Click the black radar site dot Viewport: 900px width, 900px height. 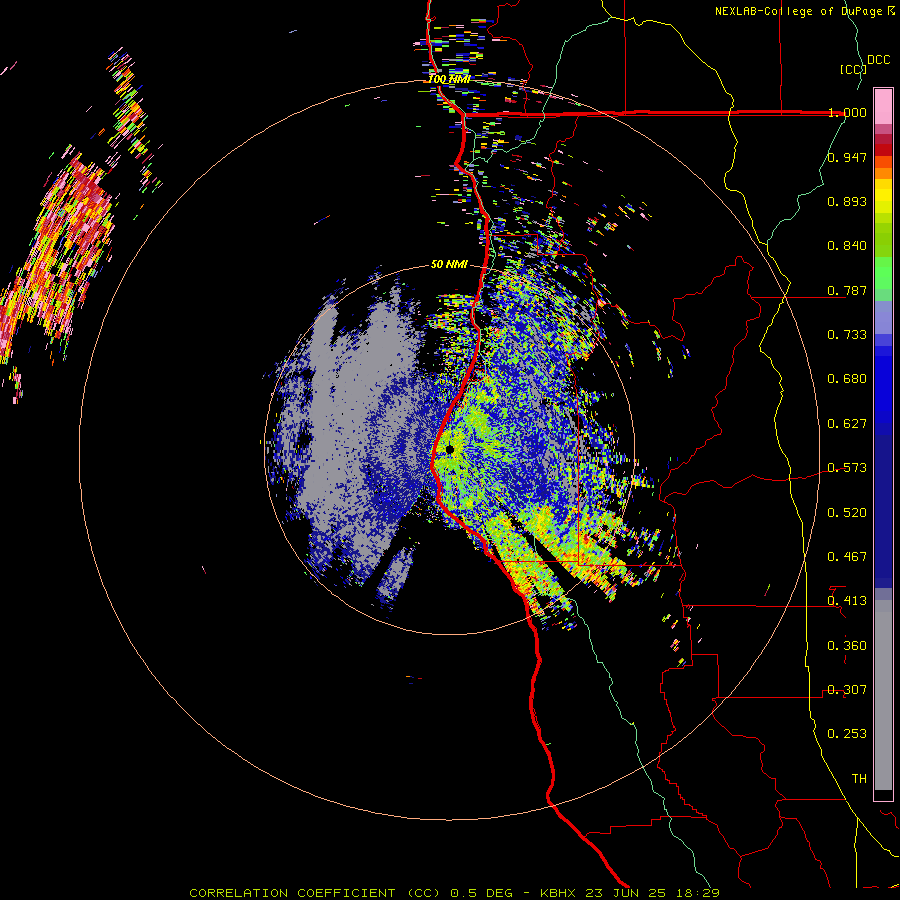(x=449, y=449)
